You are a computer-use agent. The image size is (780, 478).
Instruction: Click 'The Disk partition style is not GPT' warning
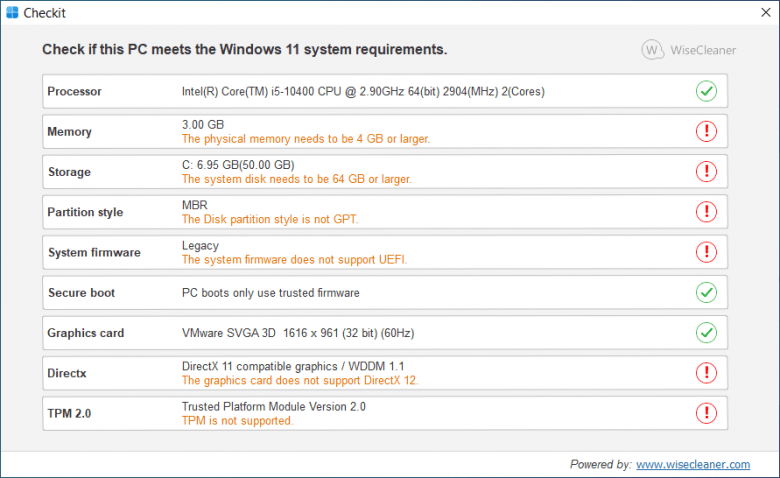[270, 219]
